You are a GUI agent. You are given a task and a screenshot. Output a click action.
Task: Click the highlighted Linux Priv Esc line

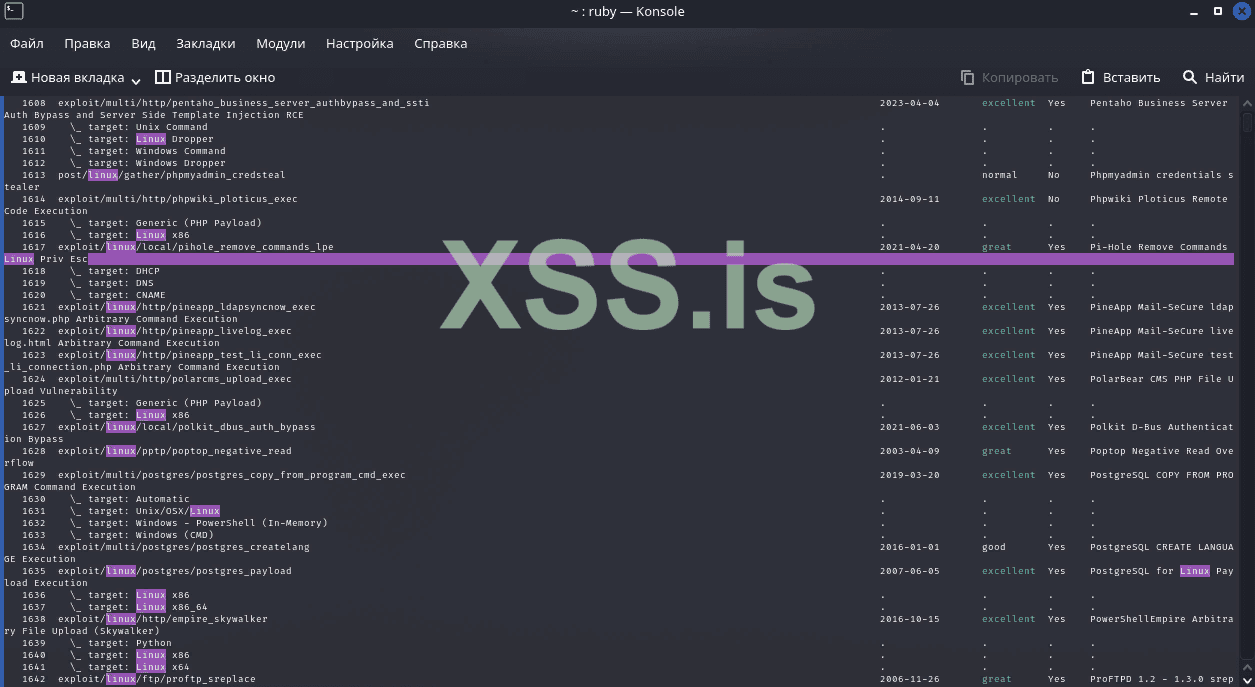pos(620,259)
